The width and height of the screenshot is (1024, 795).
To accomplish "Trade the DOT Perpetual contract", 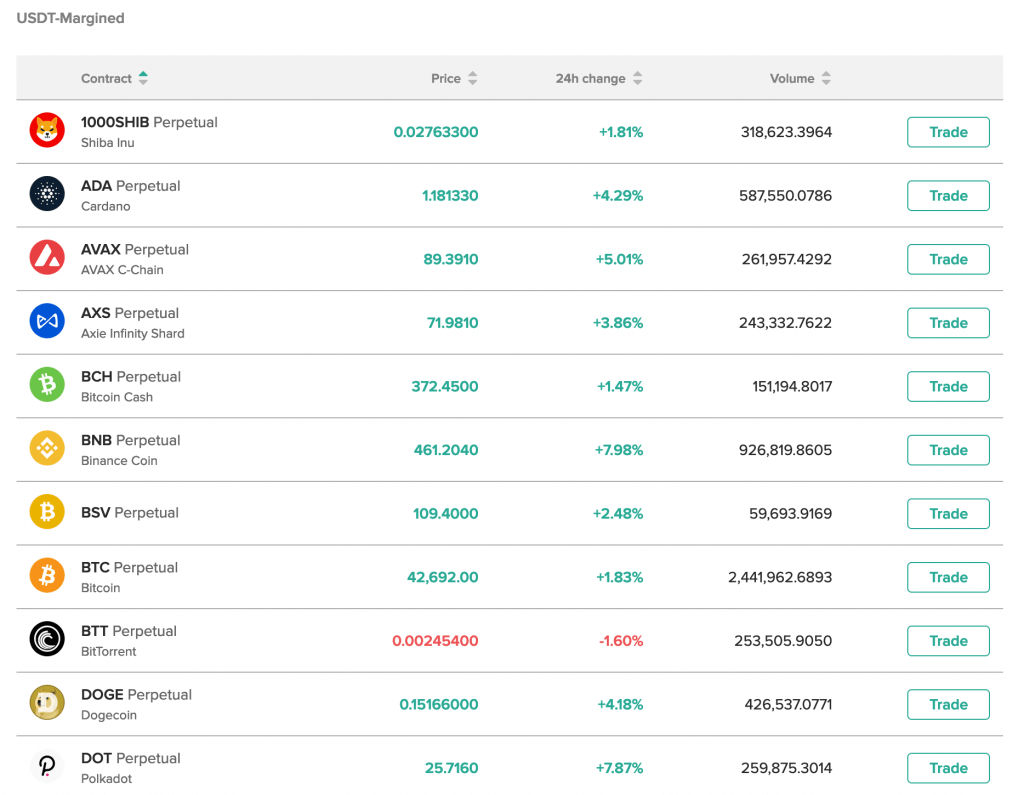I will coord(948,768).
